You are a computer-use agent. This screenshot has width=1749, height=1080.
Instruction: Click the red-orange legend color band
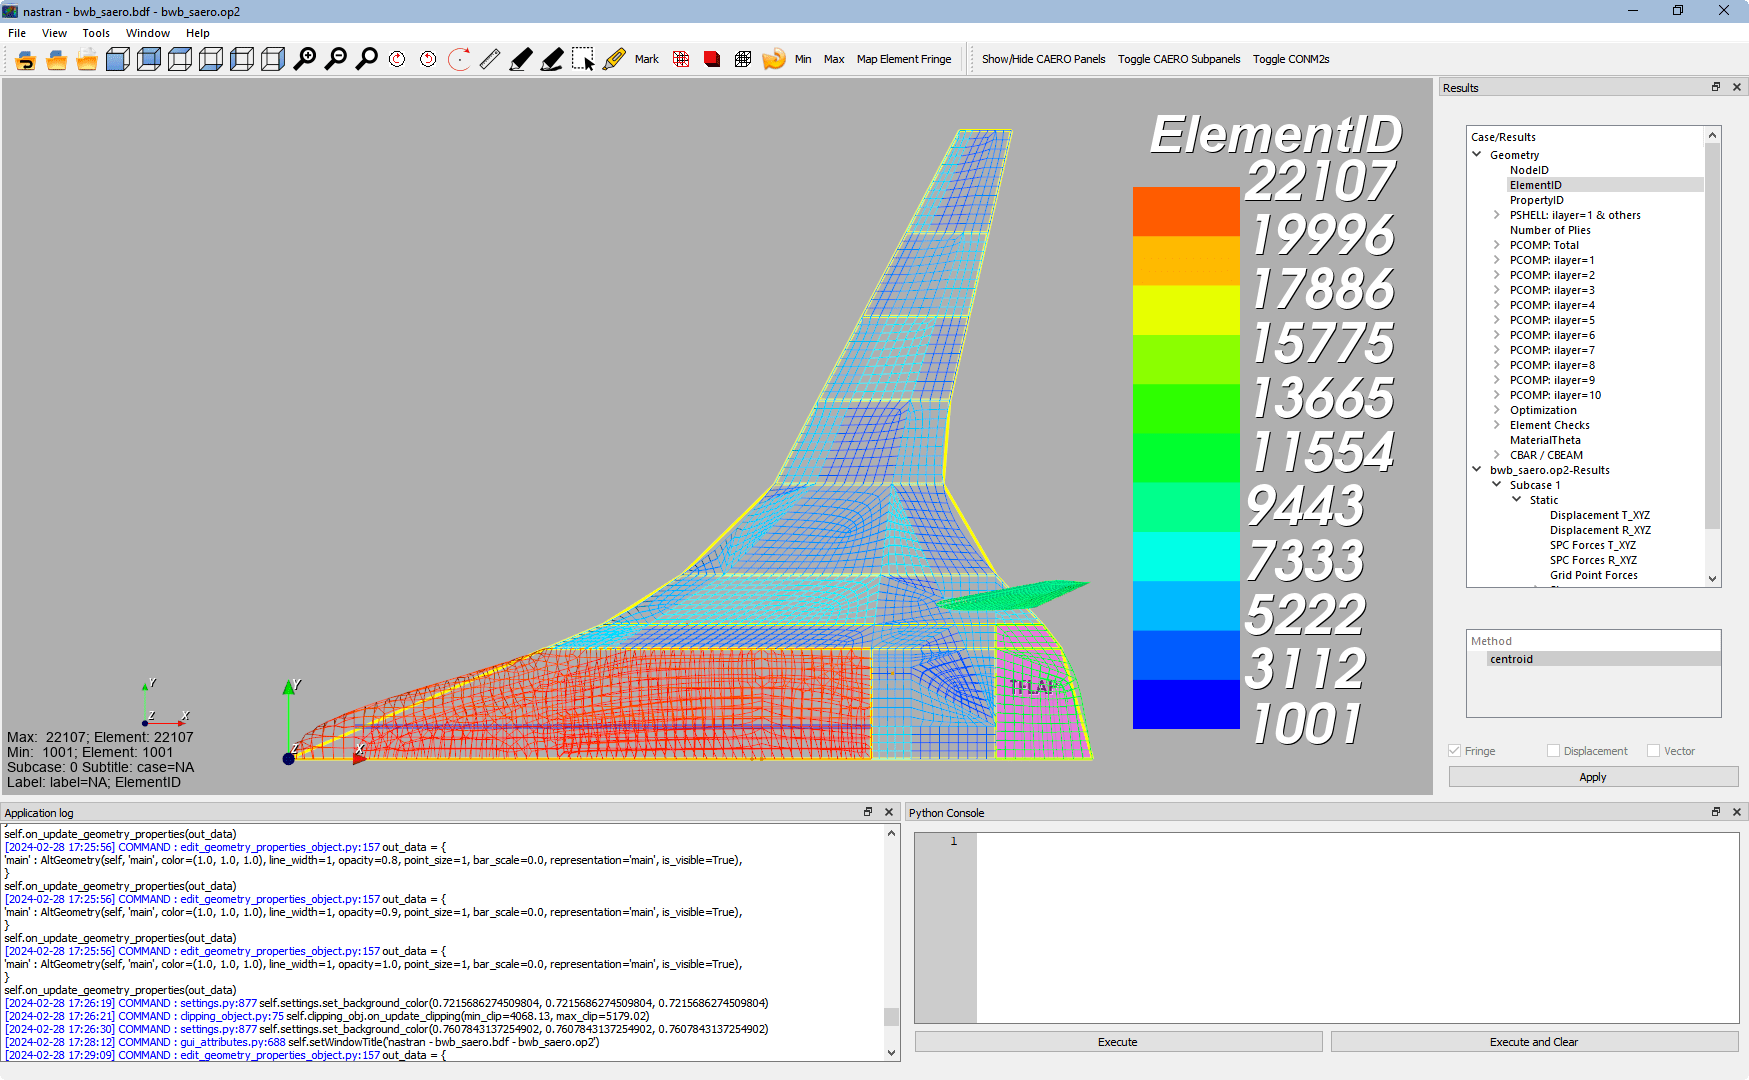[1186, 211]
